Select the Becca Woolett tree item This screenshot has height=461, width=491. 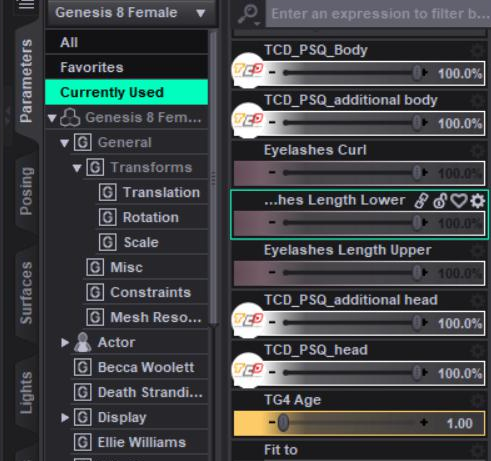[146, 367]
